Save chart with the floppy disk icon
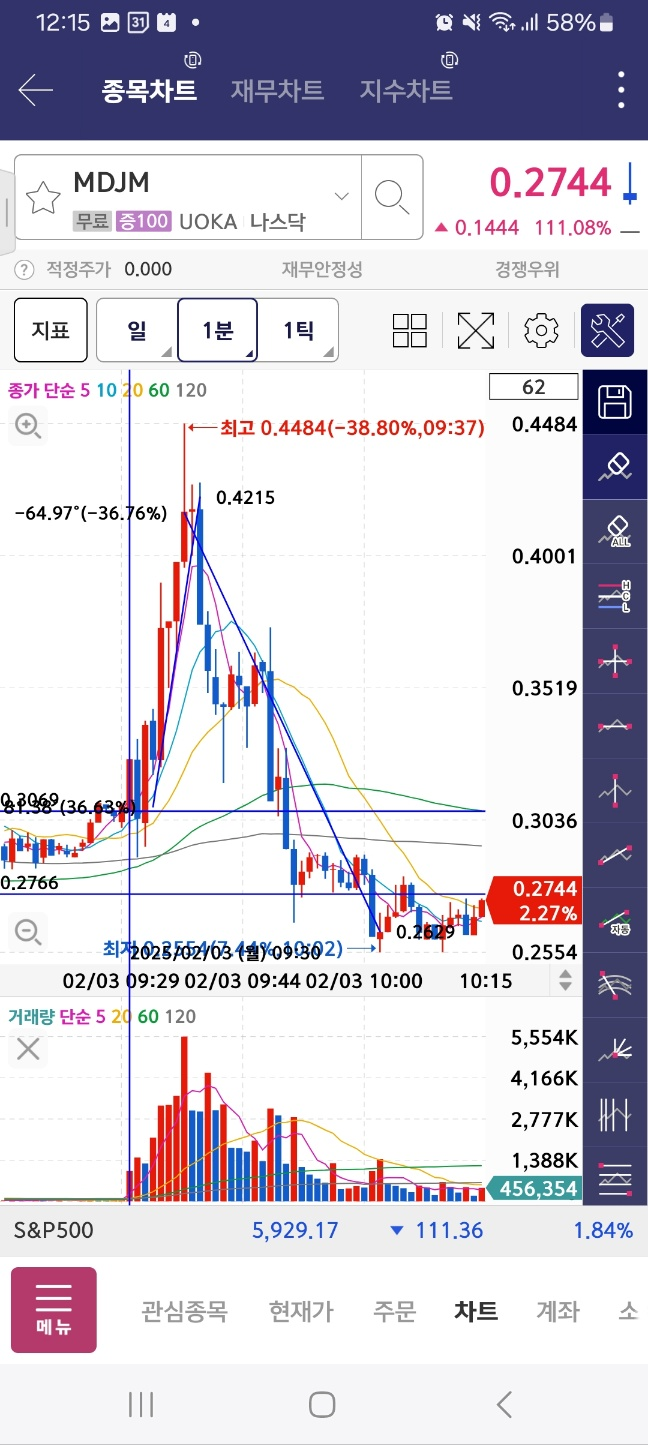Viewport: 648px width, 1445px height. tap(615, 402)
